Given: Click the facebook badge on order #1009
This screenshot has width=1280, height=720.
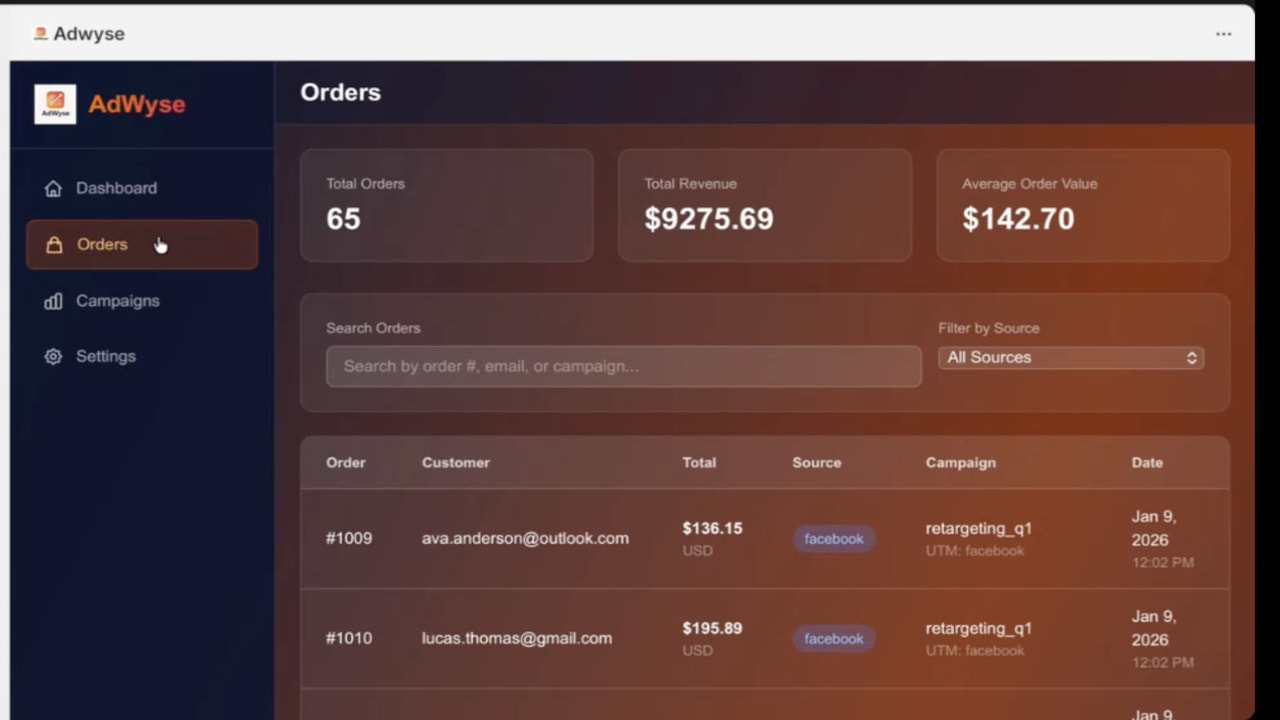Looking at the screenshot, I should click(834, 539).
